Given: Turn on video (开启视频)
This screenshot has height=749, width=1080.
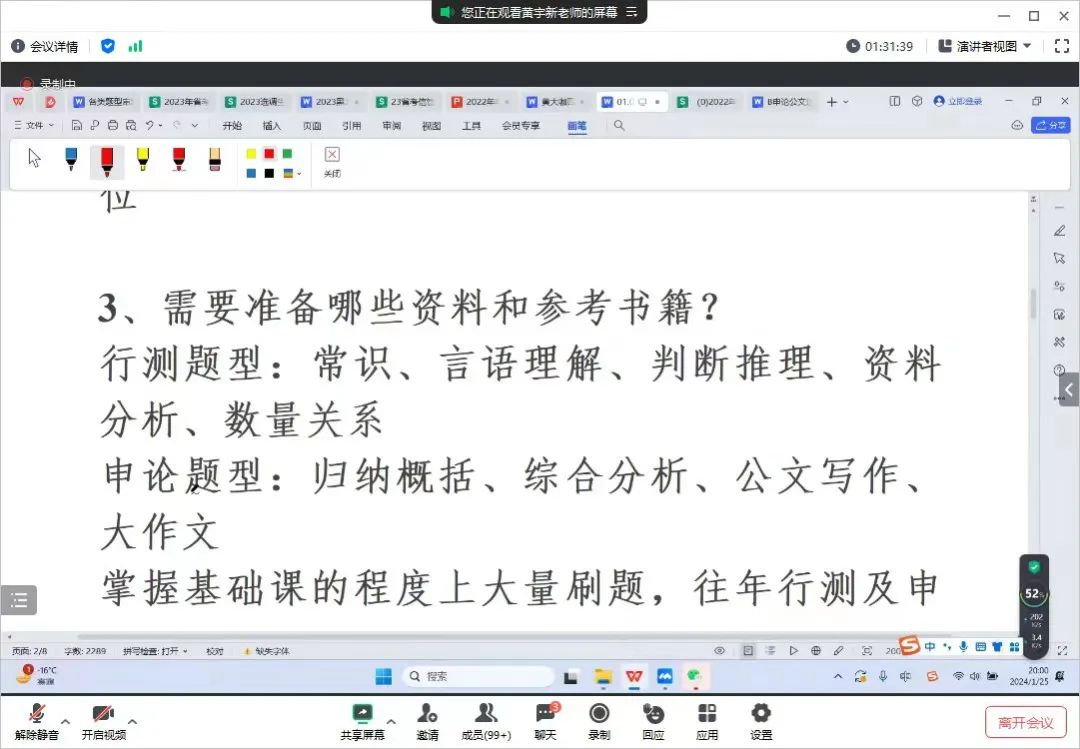Looking at the screenshot, I should pyautogui.click(x=103, y=720).
